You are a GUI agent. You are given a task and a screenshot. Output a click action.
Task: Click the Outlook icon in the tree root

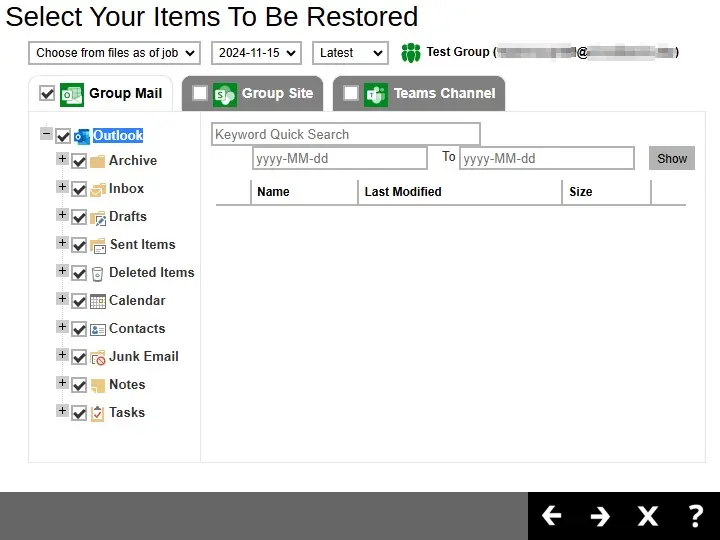click(x=82, y=136)
